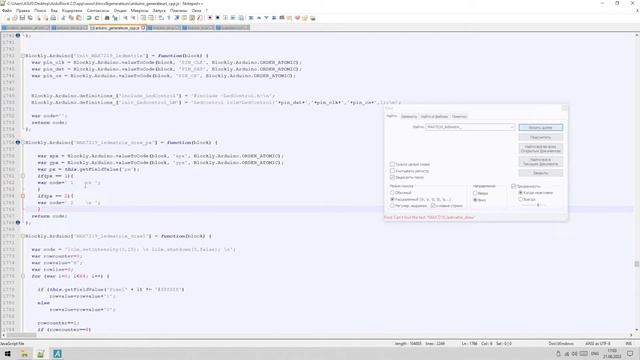Click the Paste toolbar icon

click(78, 18)
